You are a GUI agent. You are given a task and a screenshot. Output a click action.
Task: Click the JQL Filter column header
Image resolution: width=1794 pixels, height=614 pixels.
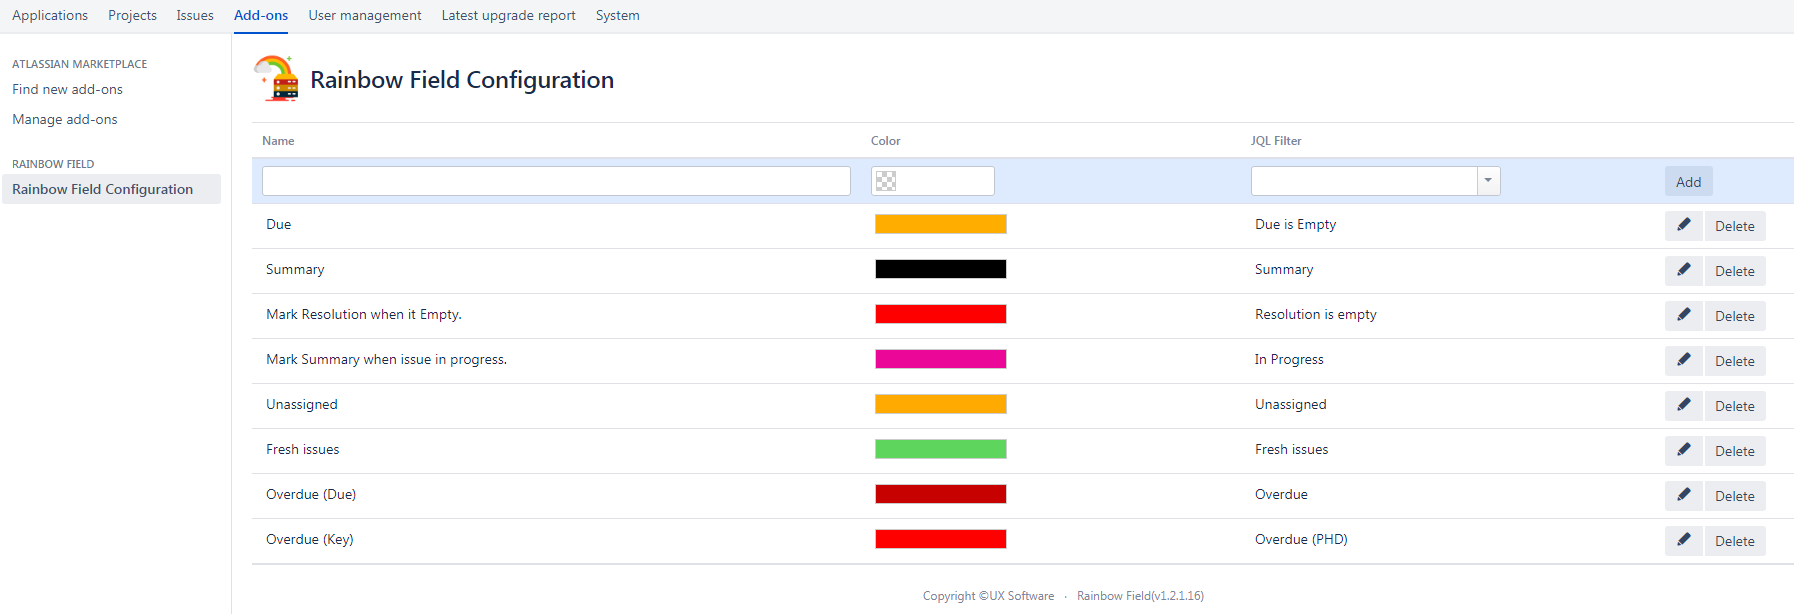[1276, 141]
